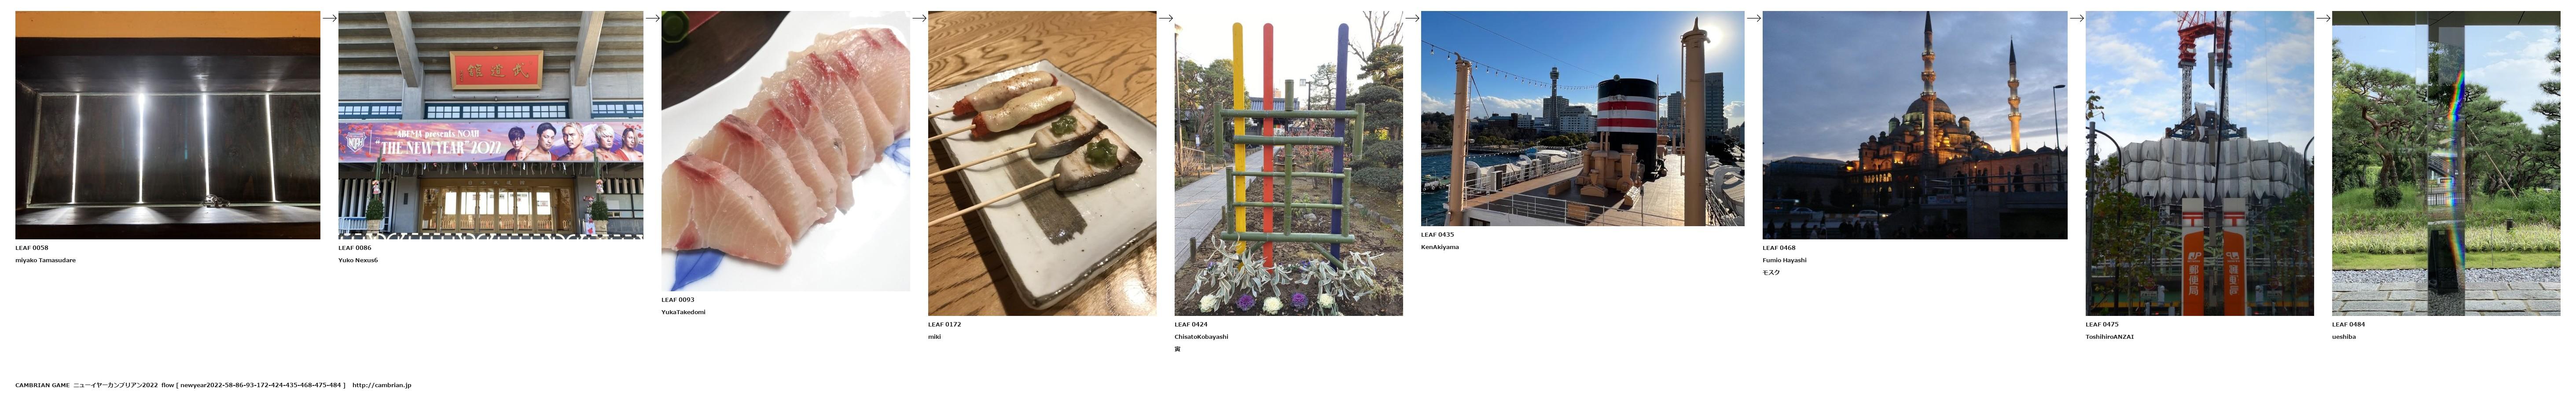Open the mosque at dusk photo
2576x396 pixels.
1915,125
